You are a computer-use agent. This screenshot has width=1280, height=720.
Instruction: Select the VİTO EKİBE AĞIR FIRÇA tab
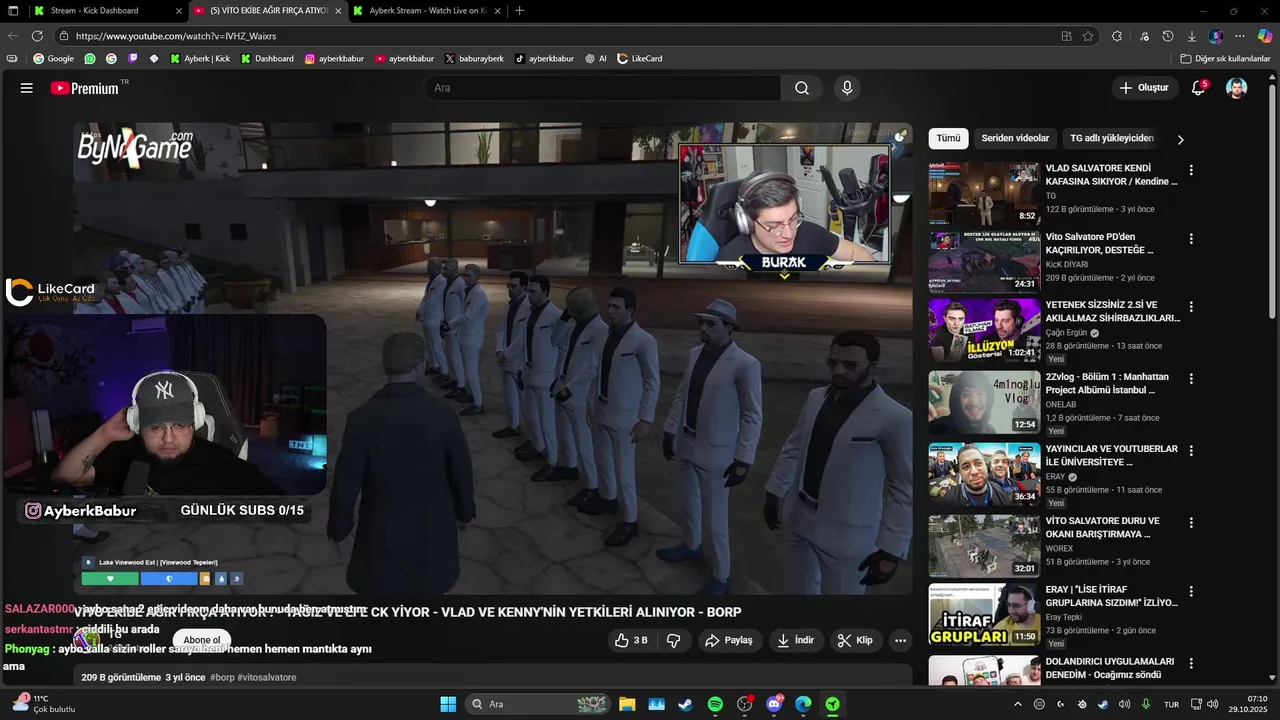pyautogui.click(x=266, y=11)
